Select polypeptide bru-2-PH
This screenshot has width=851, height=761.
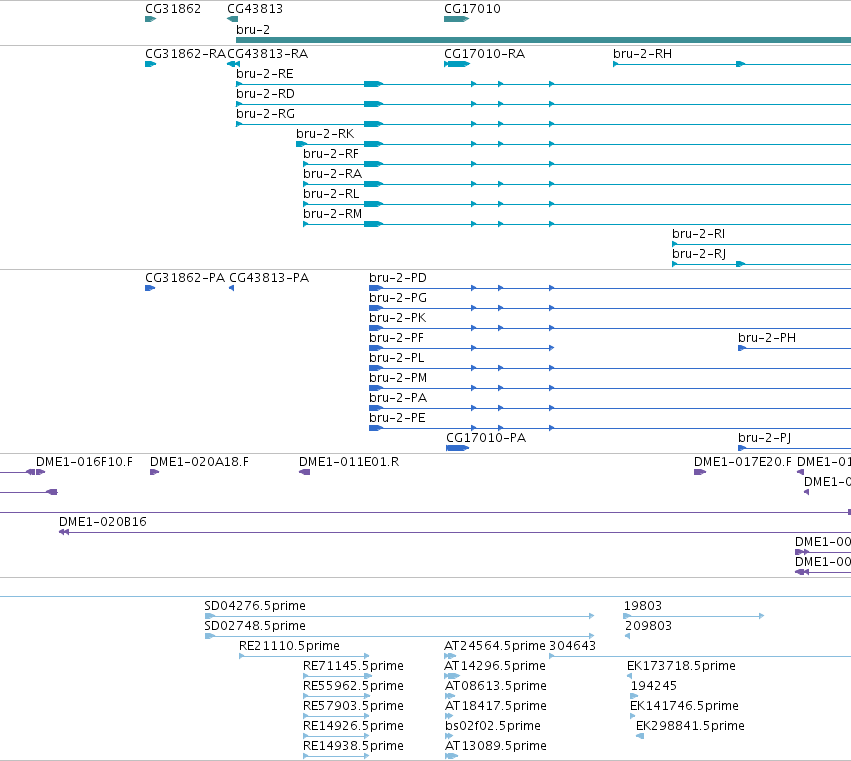click(767, 338)
